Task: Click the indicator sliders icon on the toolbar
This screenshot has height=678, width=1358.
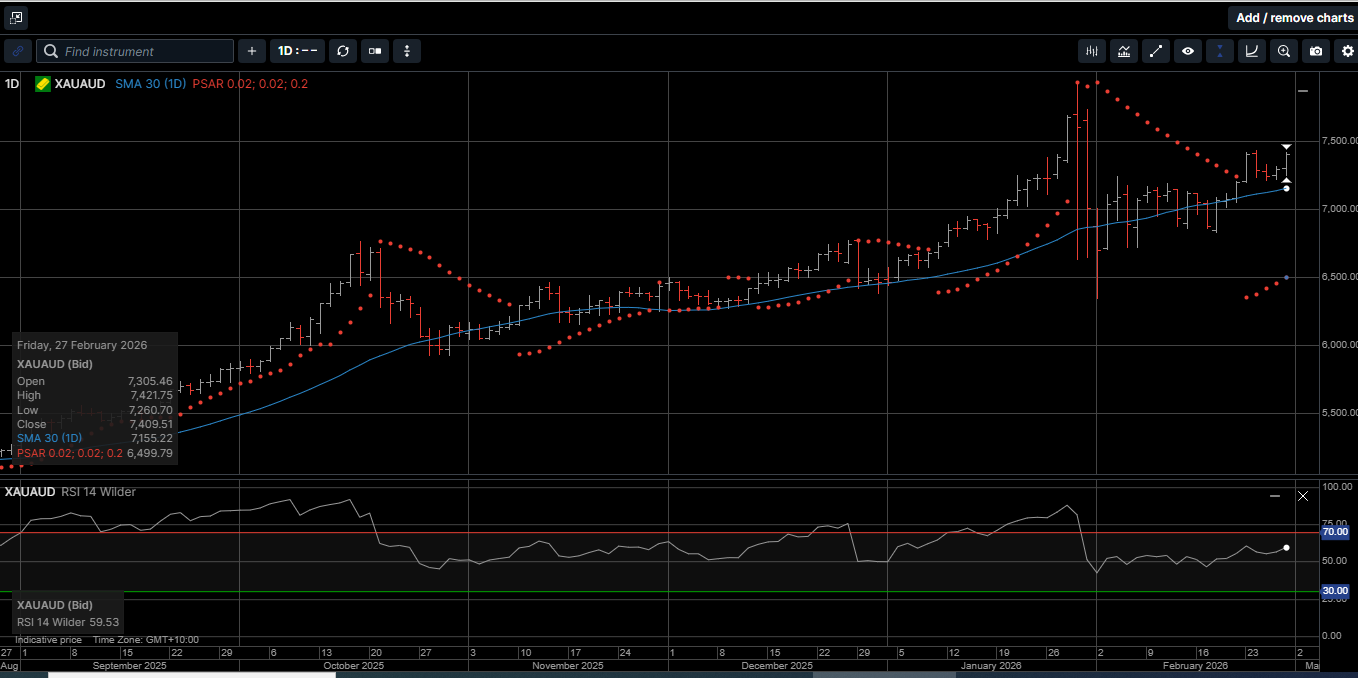Action: click(x=1091, y=51)
